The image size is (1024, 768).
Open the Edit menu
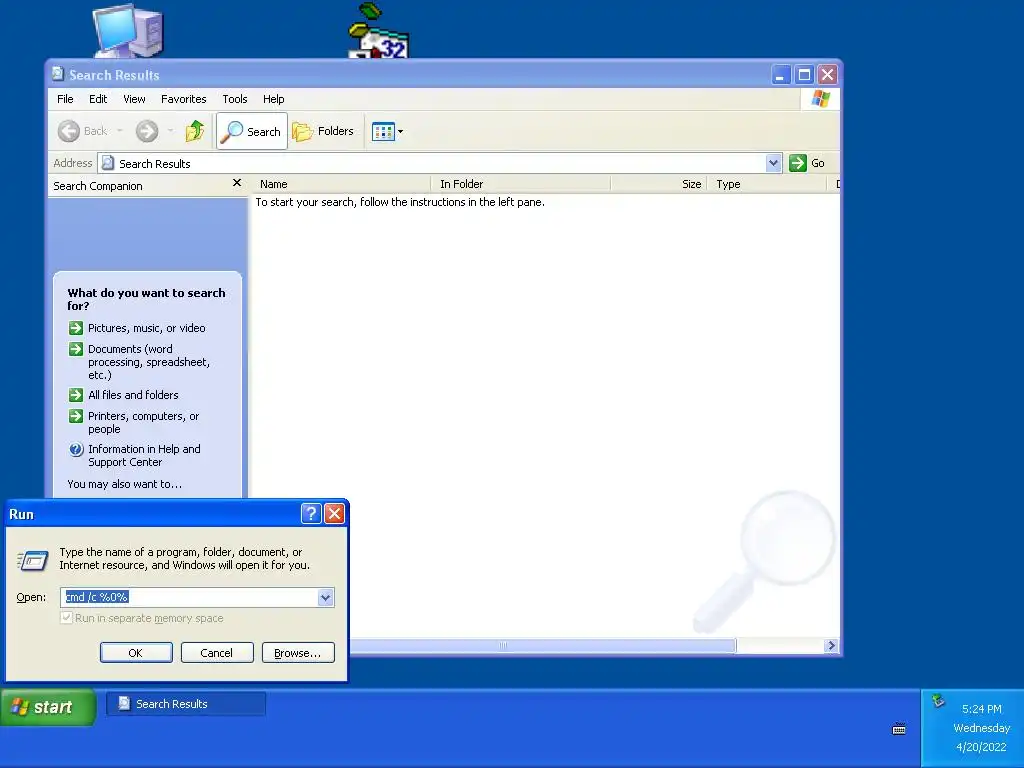(x=98, y=99)
